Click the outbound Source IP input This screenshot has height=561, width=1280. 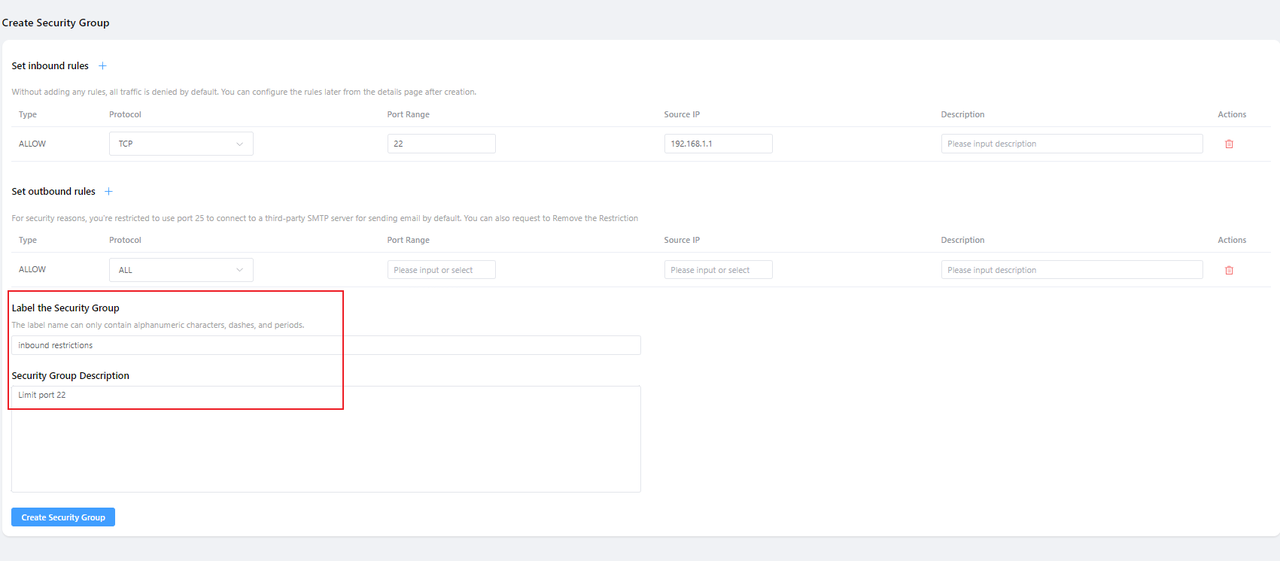point(718,270)
